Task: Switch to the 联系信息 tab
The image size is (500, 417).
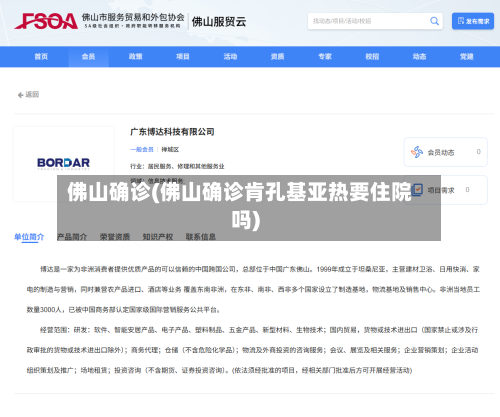Action: (201, 237)
